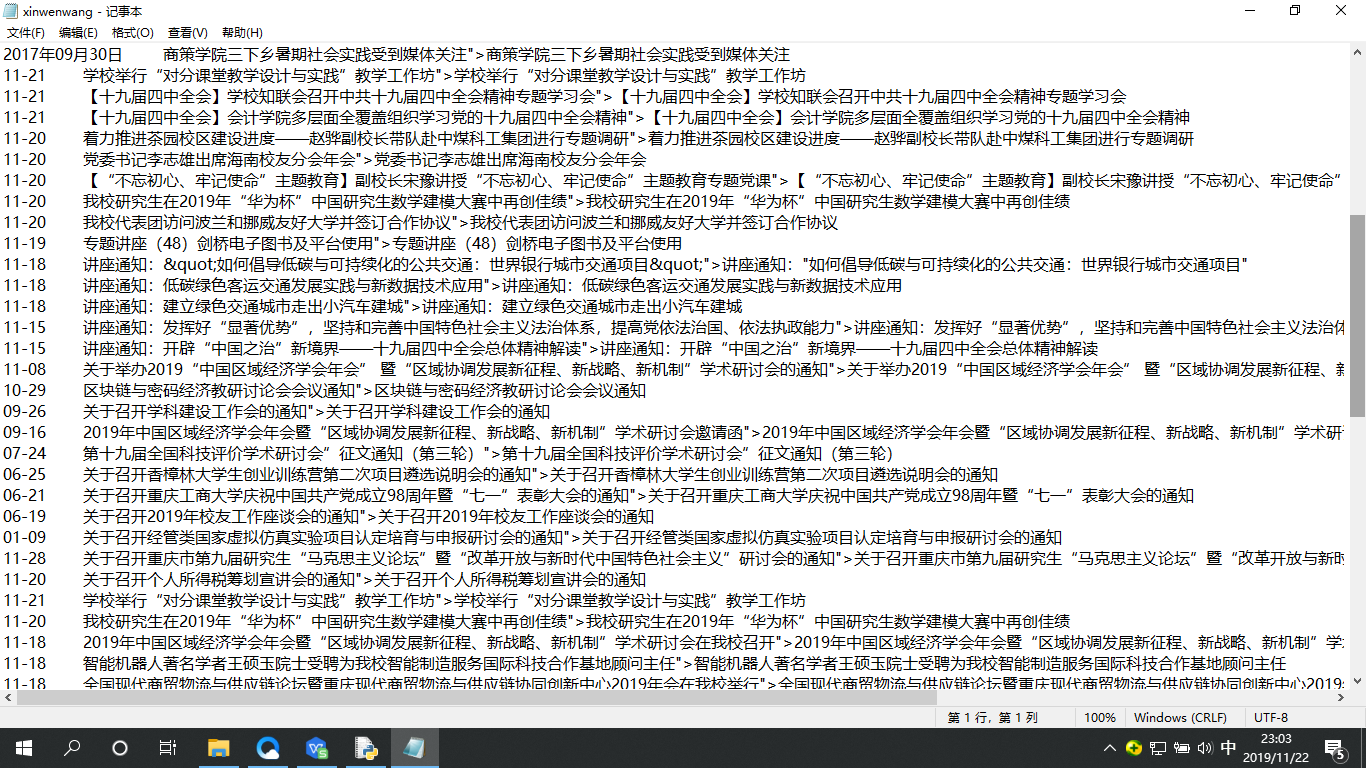Launch Visual Studio from the taskbar

(316, 747)
